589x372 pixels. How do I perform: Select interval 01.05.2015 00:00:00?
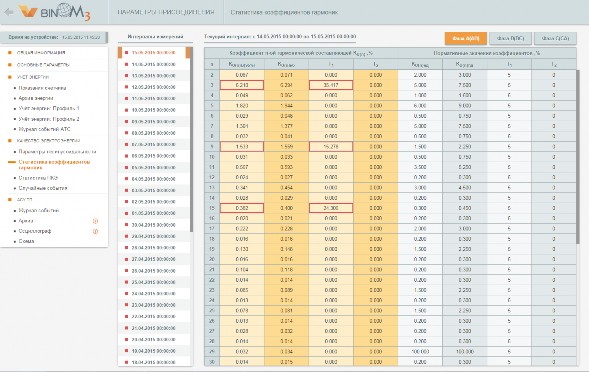[x=153, y=213]
